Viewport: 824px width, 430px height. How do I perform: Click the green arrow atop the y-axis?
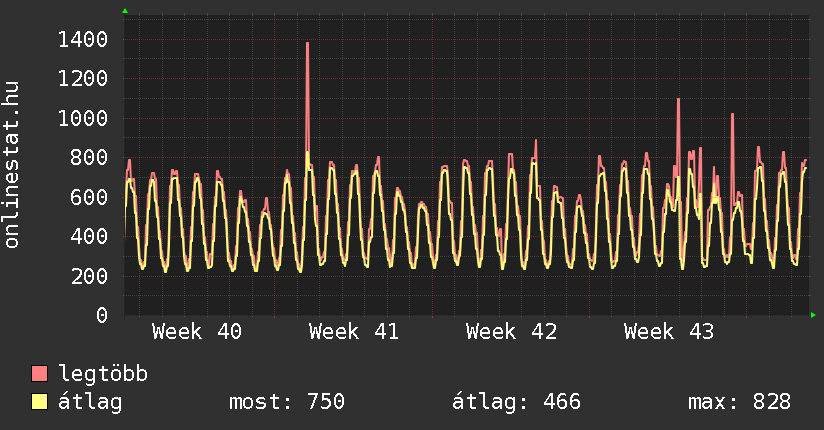(x=125, y=11)
